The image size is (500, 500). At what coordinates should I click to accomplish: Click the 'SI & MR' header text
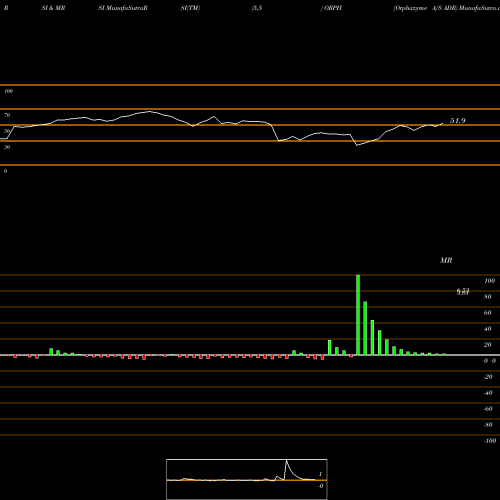tap(53, 8)
